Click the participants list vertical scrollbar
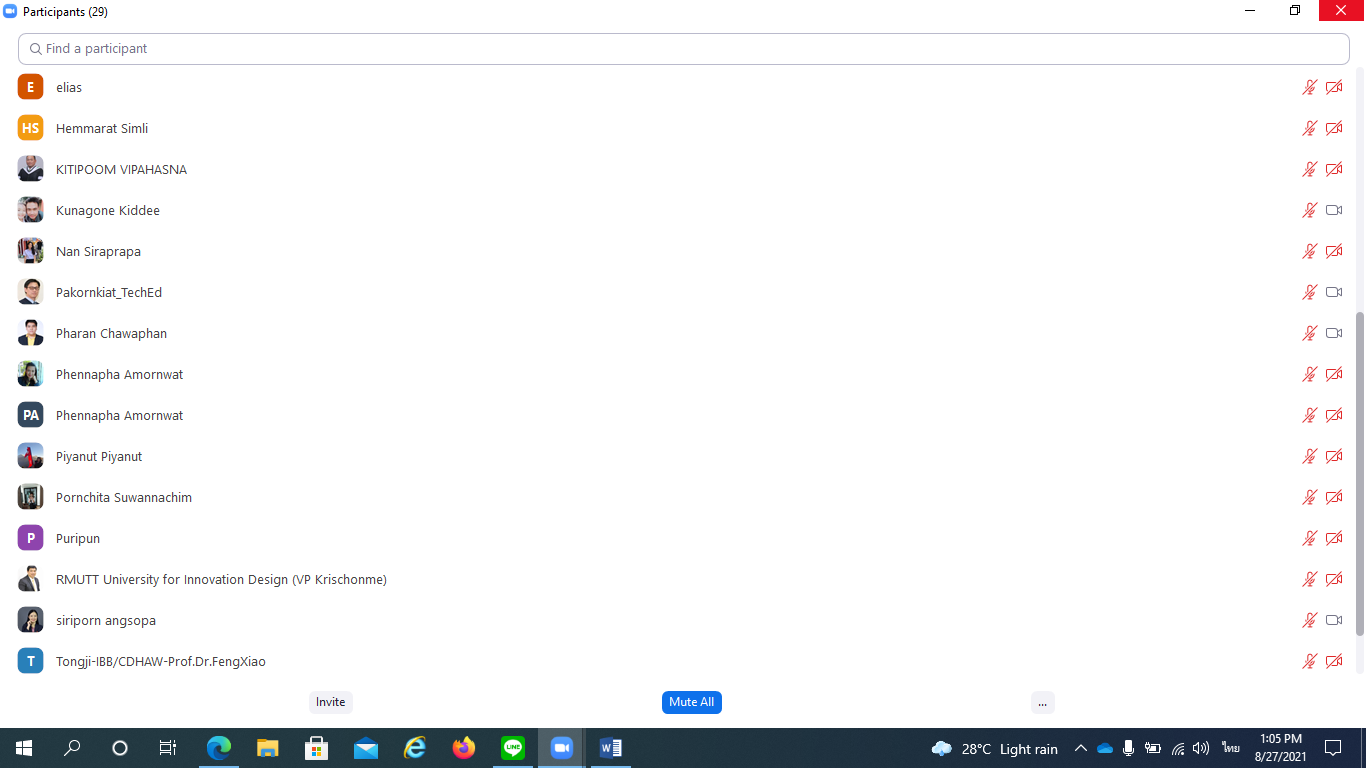1366x768 pixels. click(x=1359, y=473)
